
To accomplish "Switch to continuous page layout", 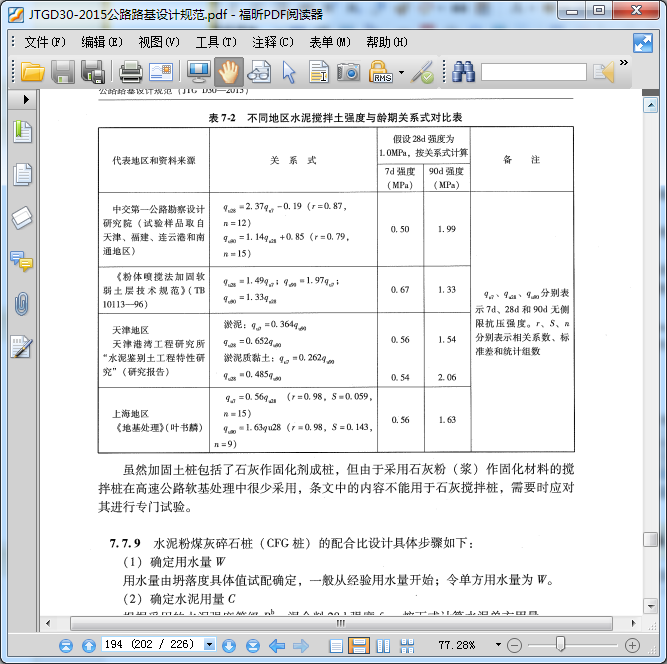I will (x=359, y=646).
